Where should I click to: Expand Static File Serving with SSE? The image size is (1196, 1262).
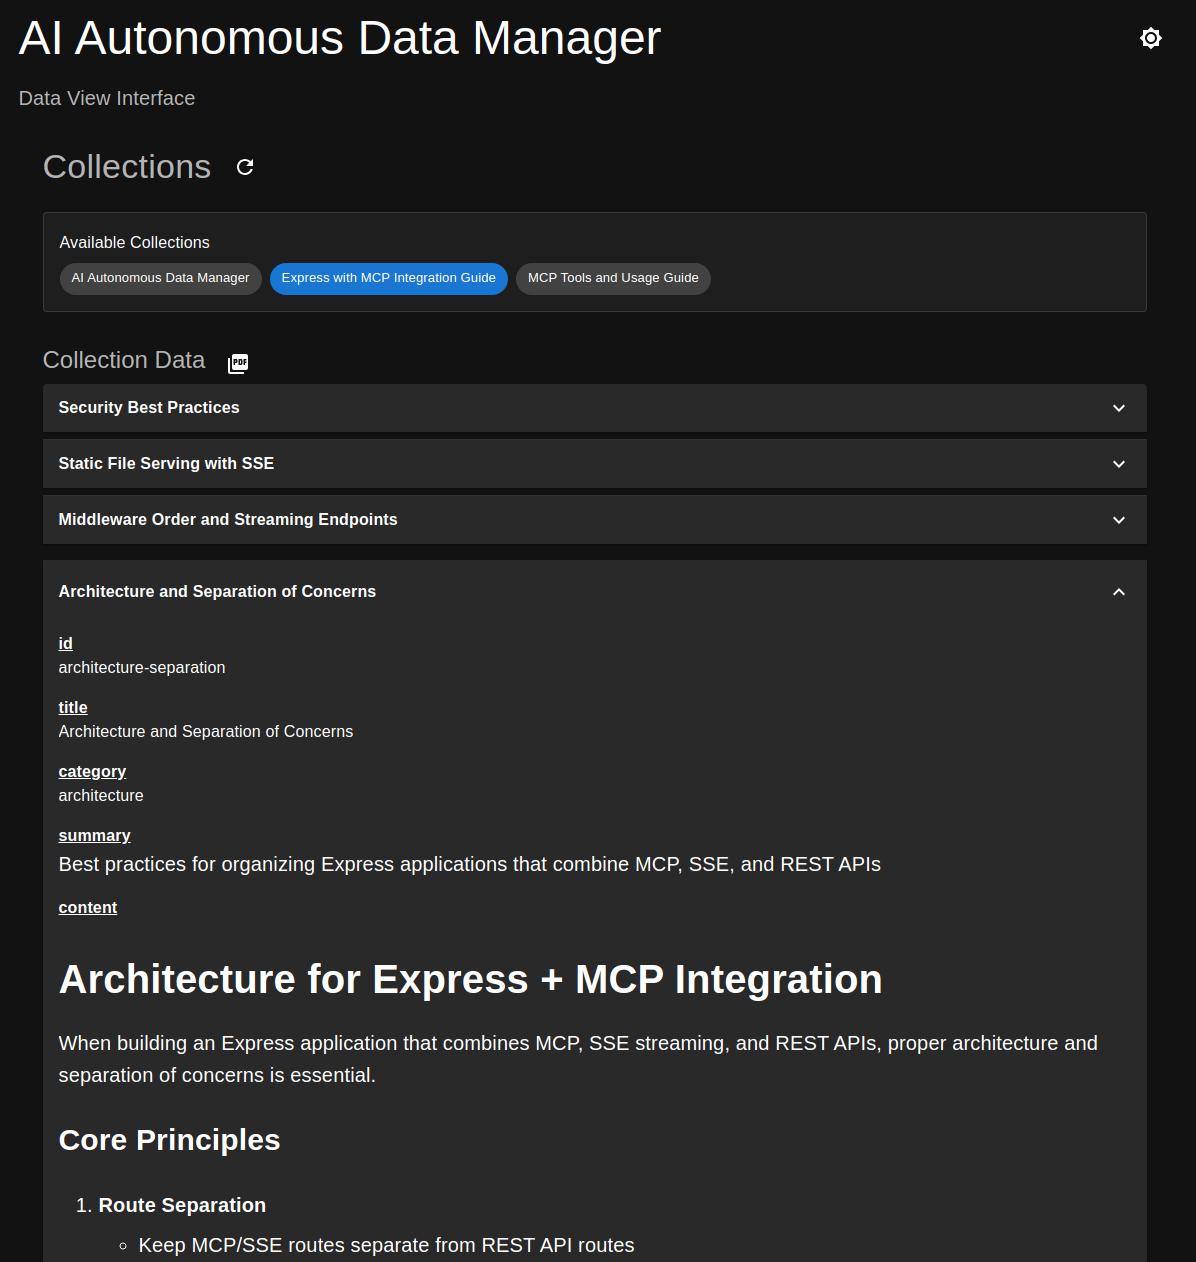pyautogui.click(x=594, y=464)
